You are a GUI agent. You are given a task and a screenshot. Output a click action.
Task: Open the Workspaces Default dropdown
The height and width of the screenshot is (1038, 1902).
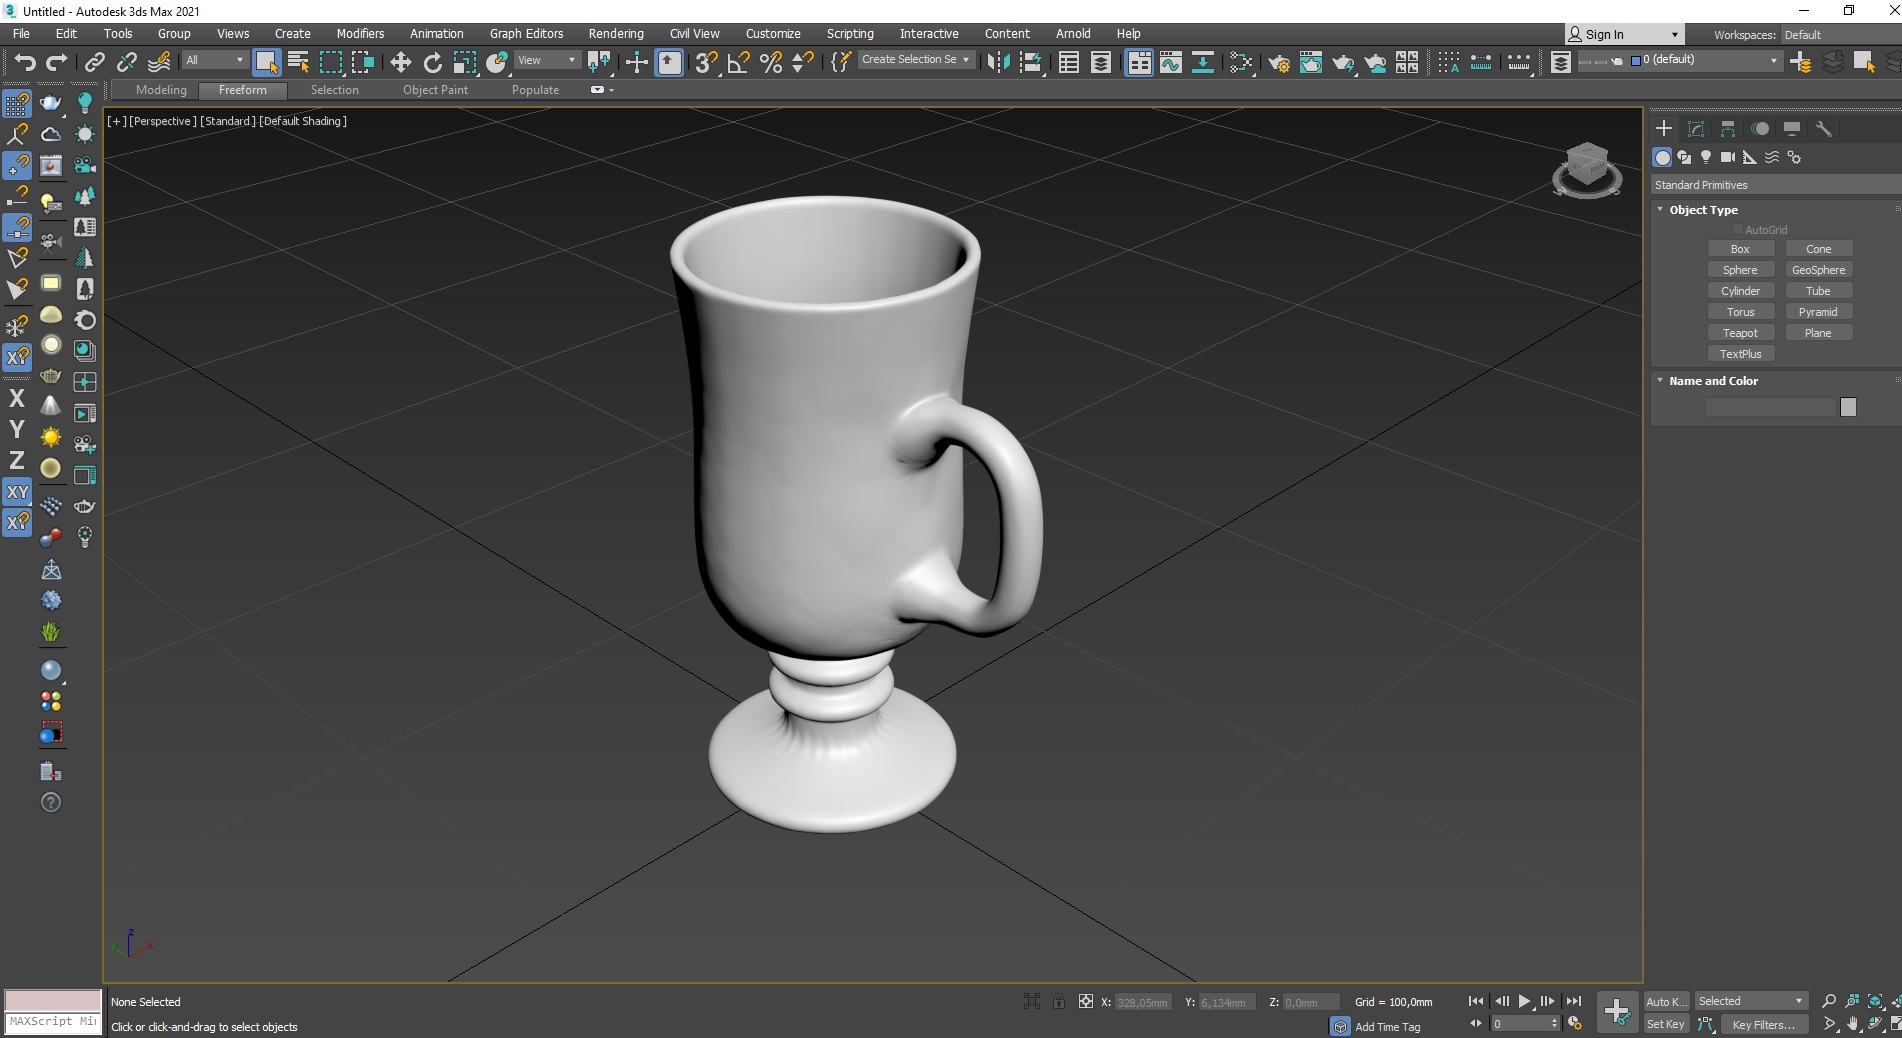tap(1840, 34)
